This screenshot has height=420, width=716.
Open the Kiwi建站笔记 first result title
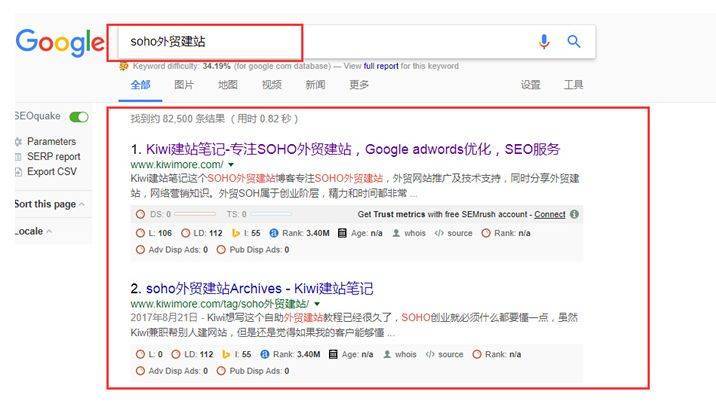coord(353,149)
